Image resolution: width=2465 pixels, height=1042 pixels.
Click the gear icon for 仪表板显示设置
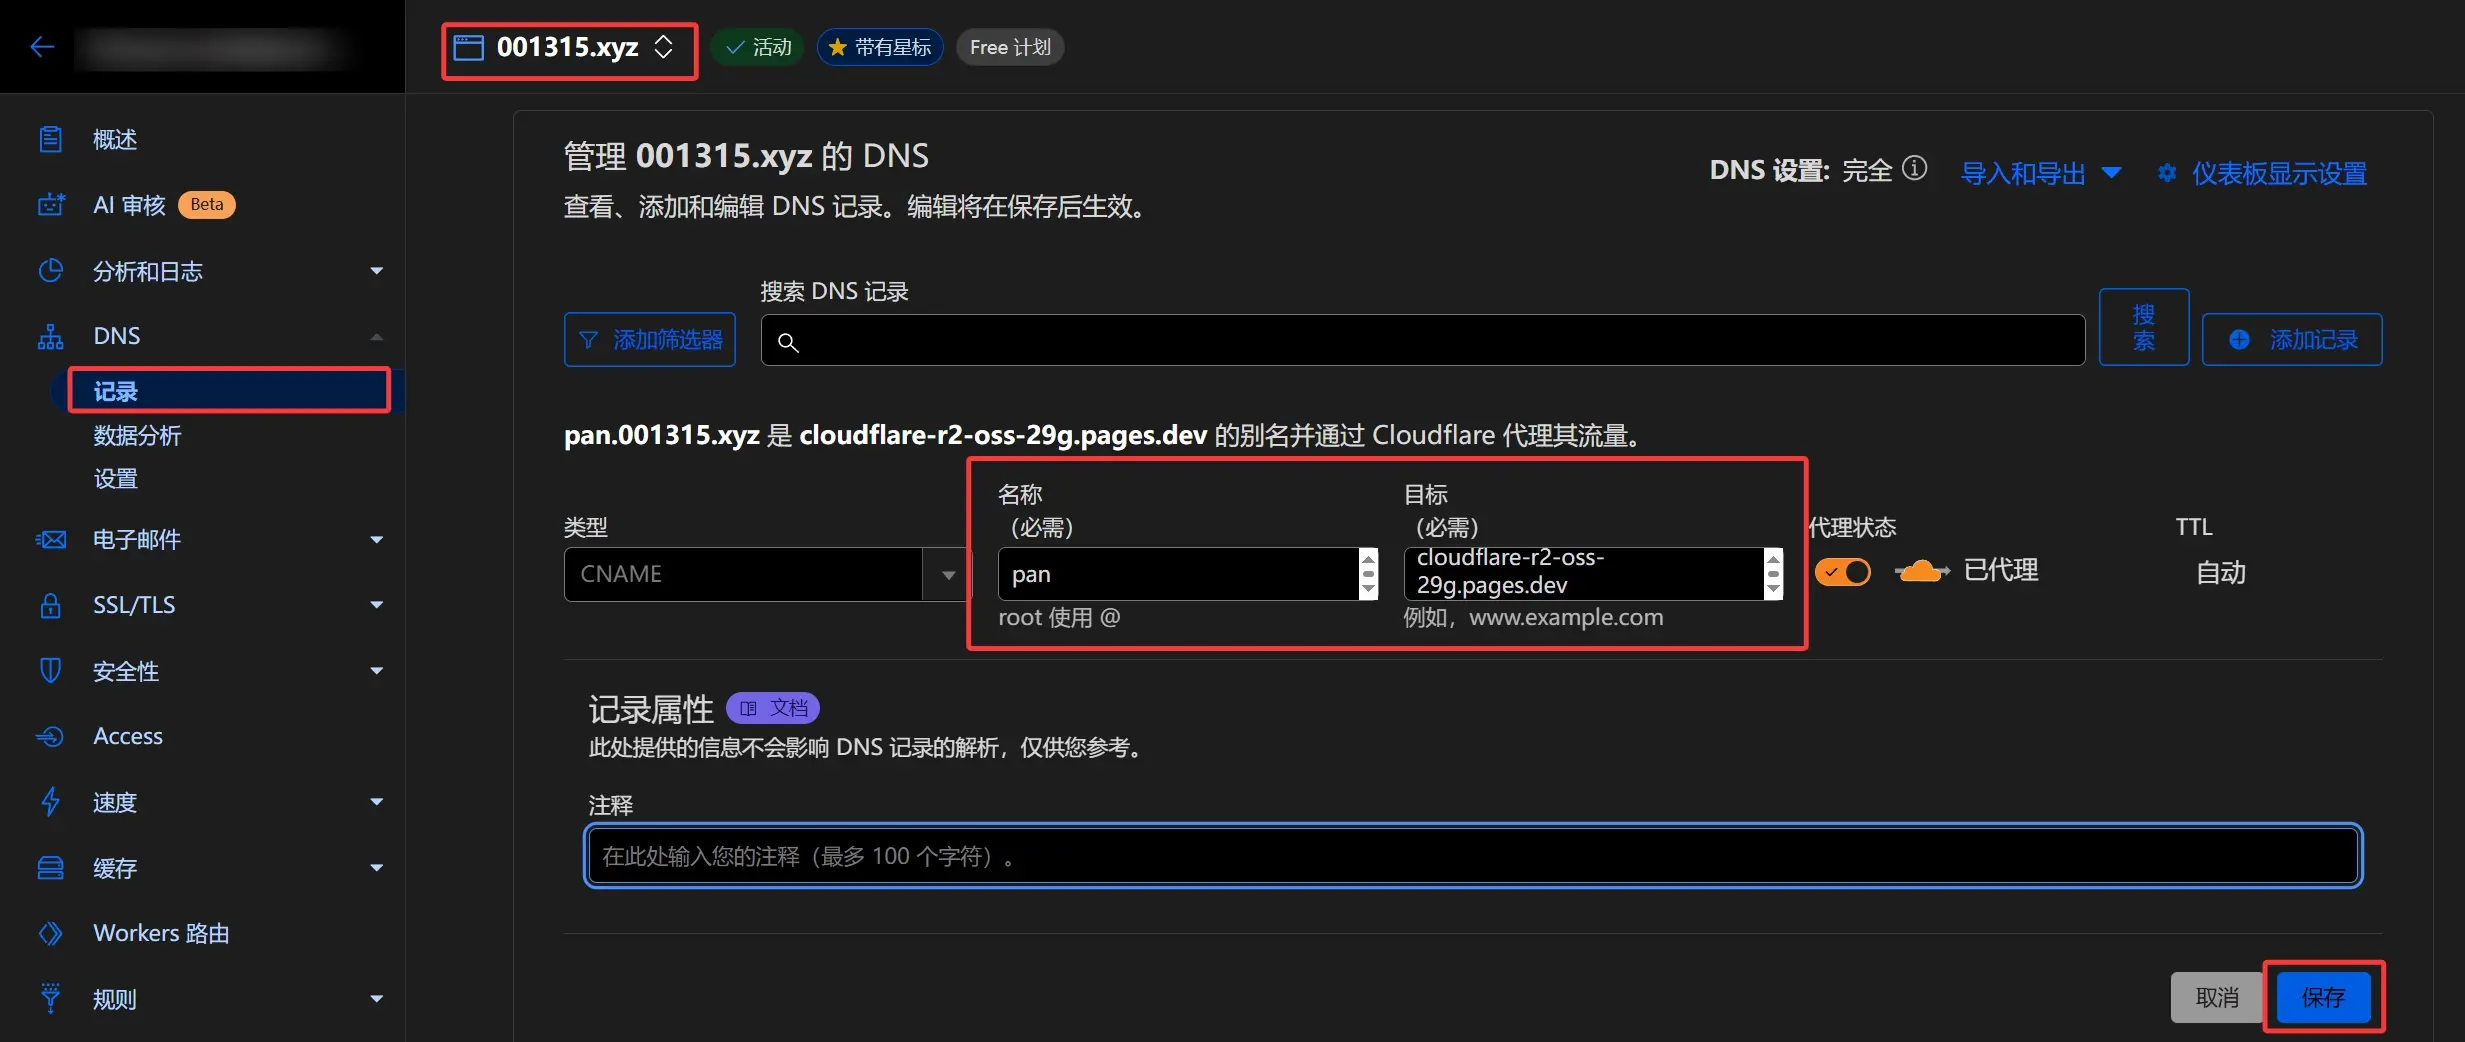tap(2166, 172)
